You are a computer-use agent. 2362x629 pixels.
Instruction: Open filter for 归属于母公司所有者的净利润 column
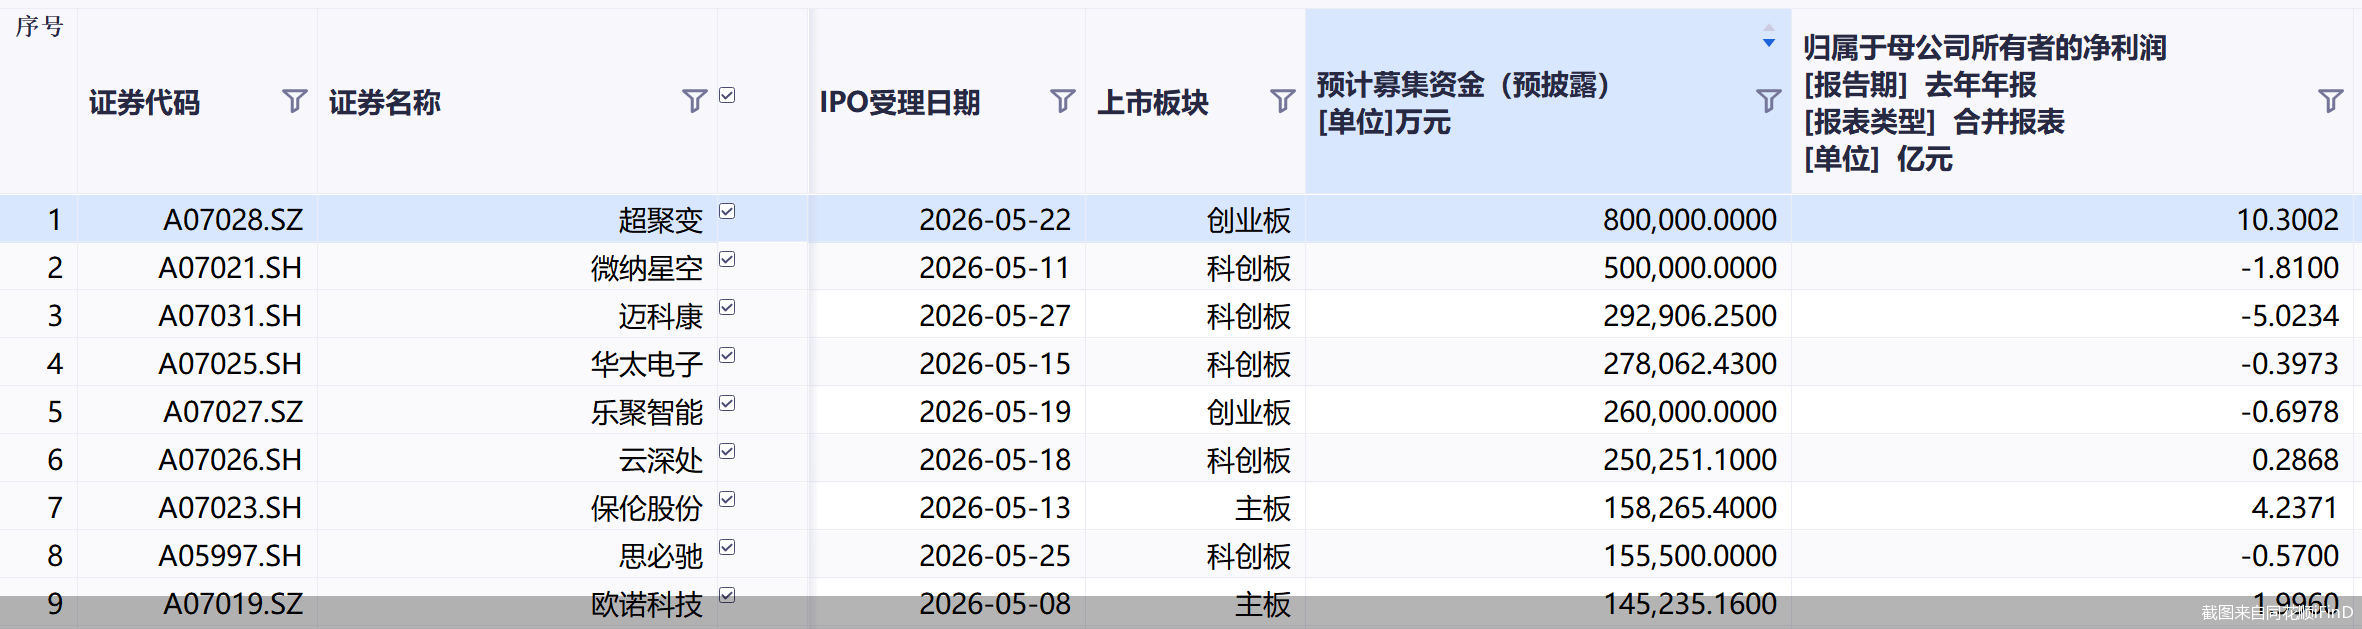[x=2330, y=101]
